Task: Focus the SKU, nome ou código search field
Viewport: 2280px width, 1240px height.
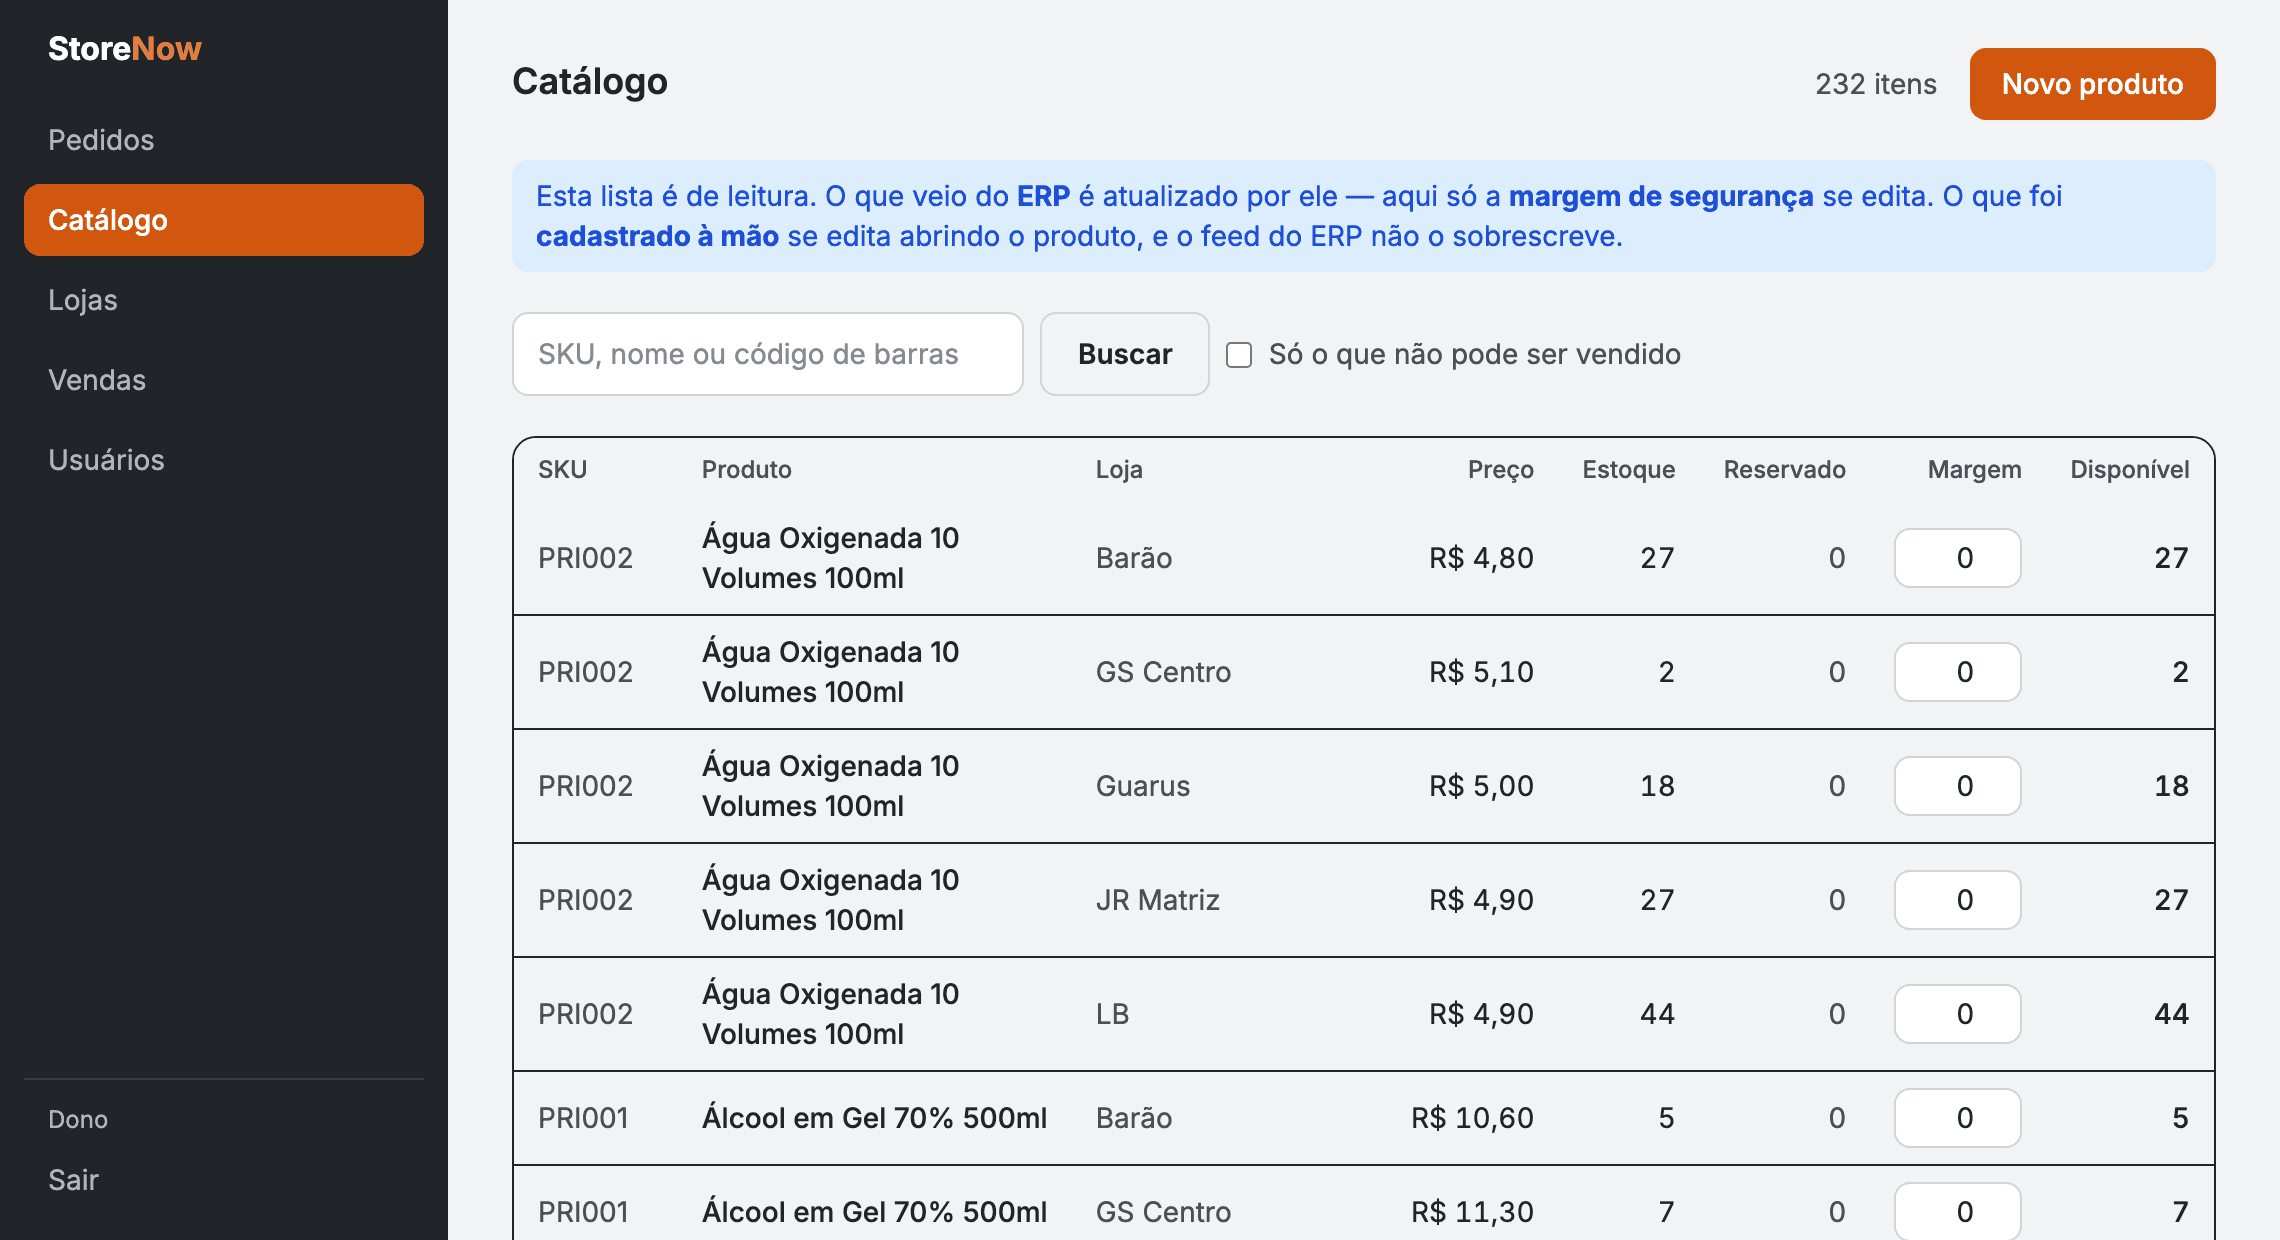Action: tap(768, 354)
